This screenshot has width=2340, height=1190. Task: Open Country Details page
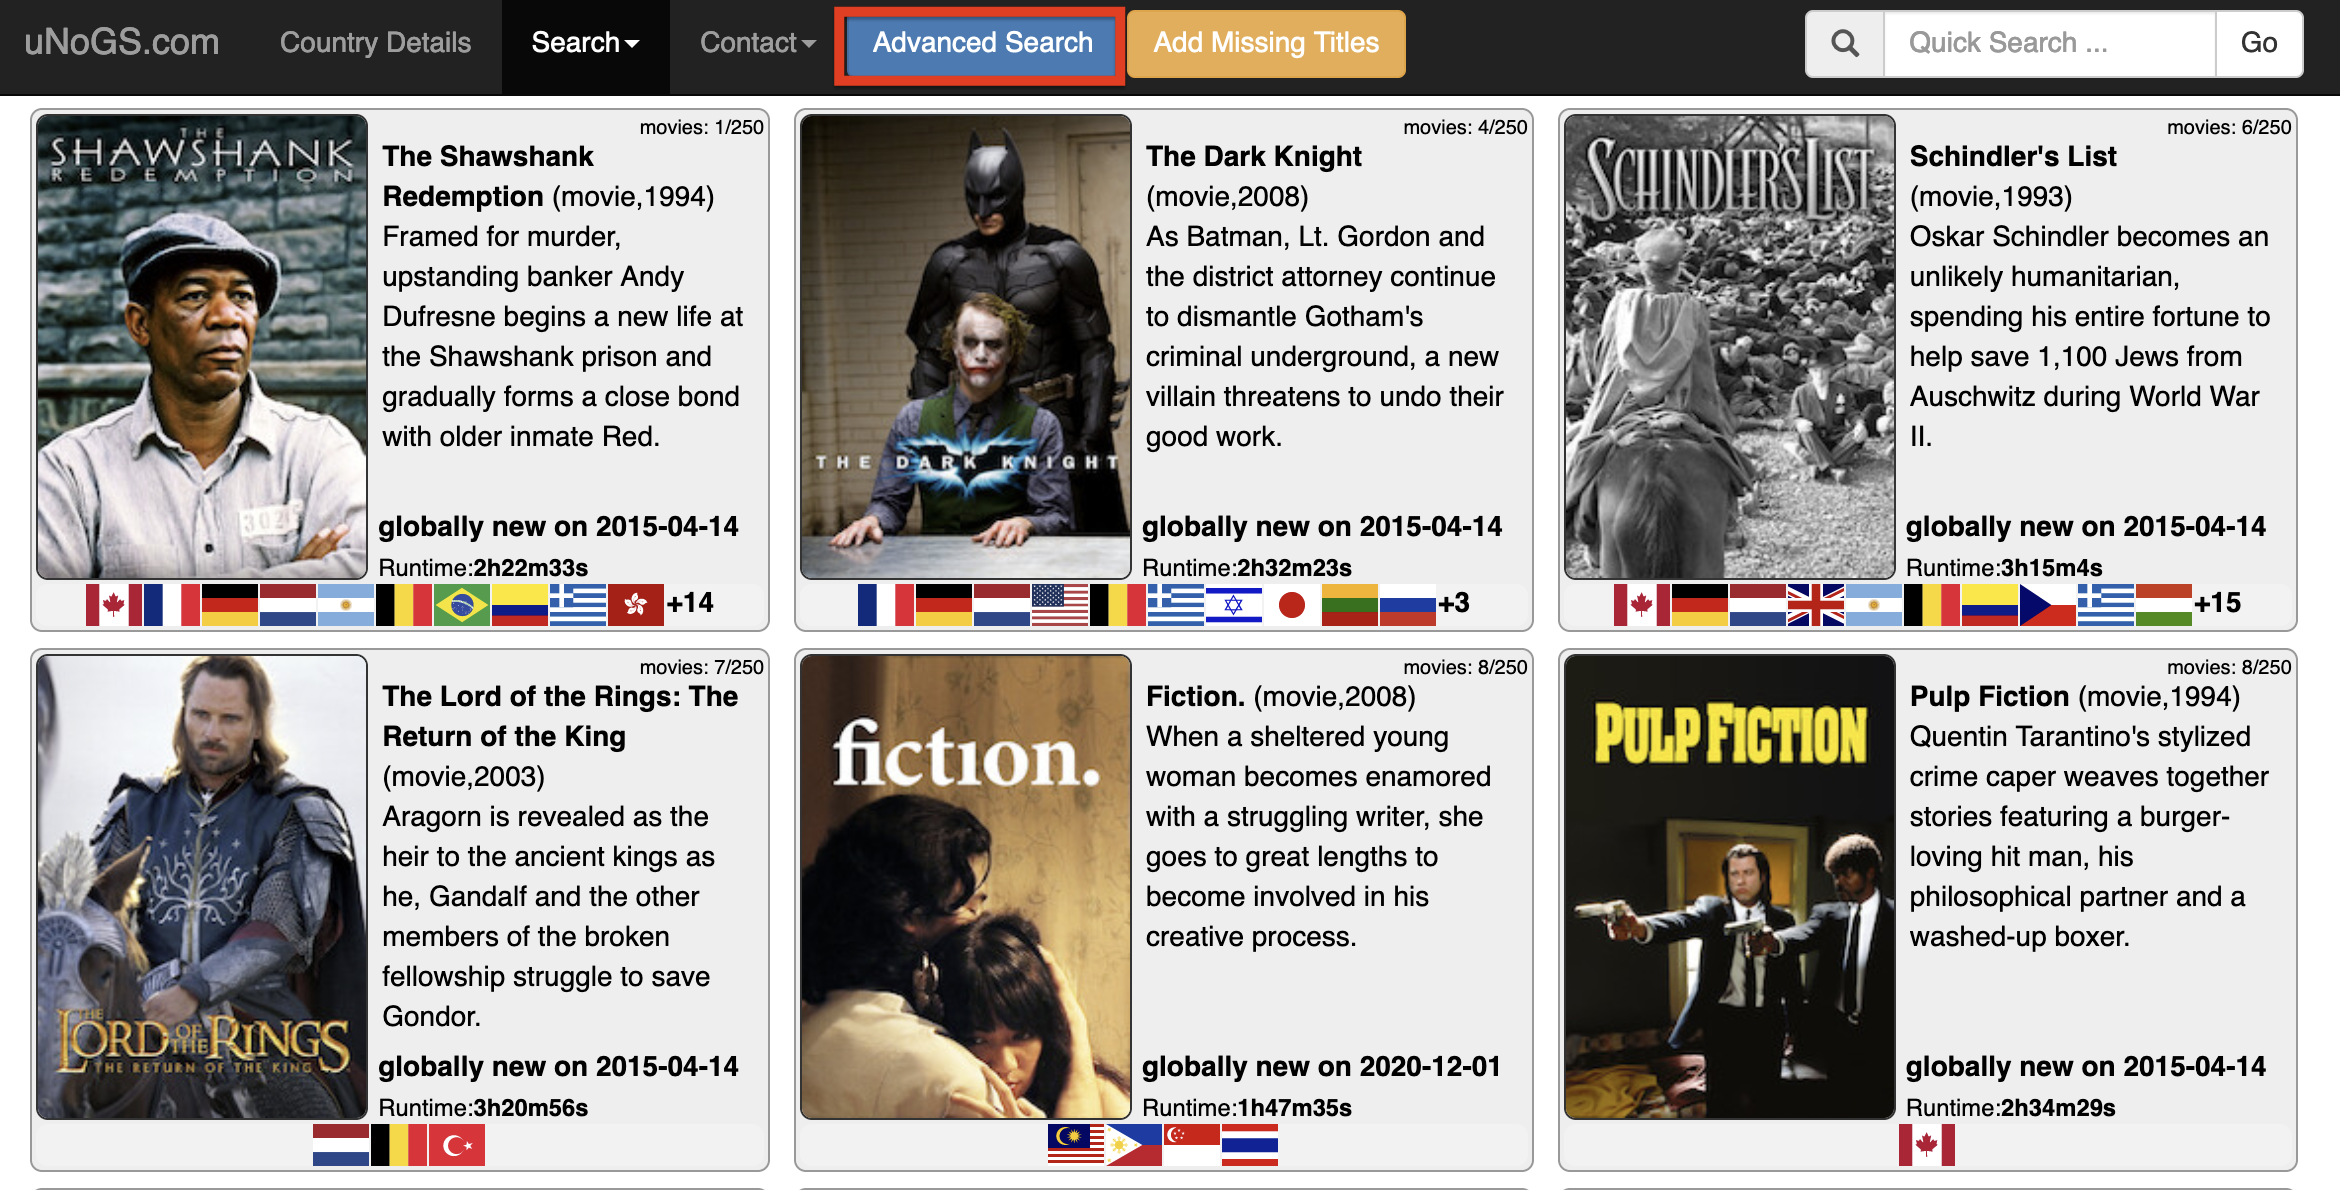click(375, 43)
